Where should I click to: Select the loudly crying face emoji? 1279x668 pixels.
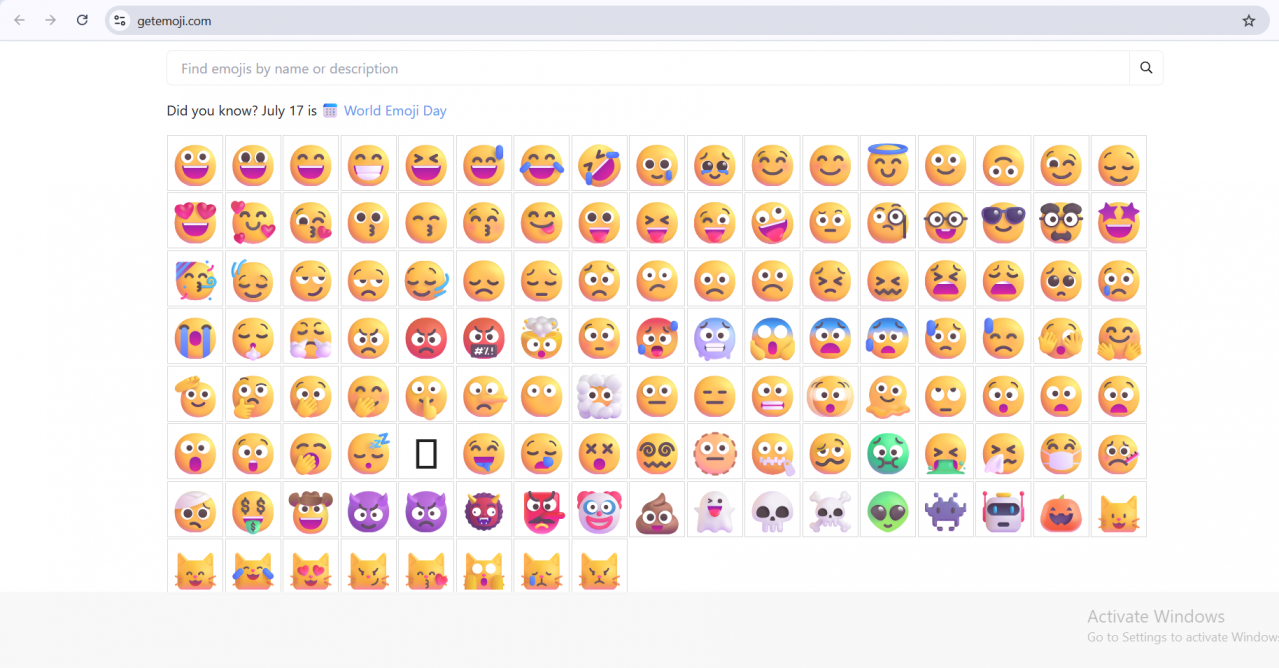(x=195, y=338)
